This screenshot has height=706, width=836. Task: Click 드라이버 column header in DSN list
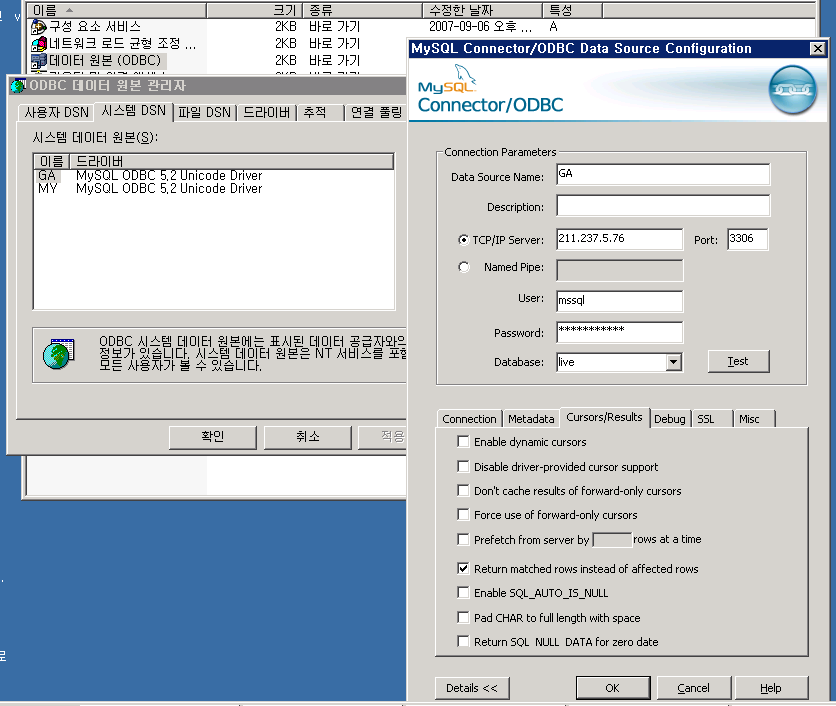(231, 161)
